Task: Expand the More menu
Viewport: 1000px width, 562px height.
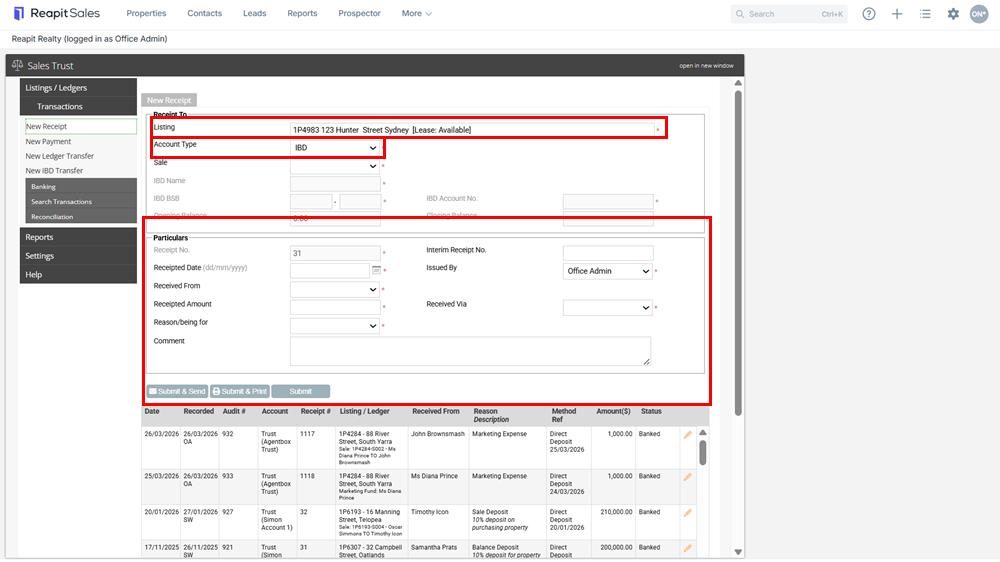Action: (416, 13)
